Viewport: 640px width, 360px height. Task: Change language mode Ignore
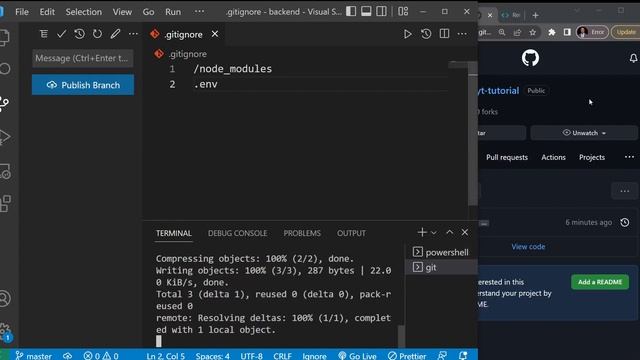(x=314, y=356)
